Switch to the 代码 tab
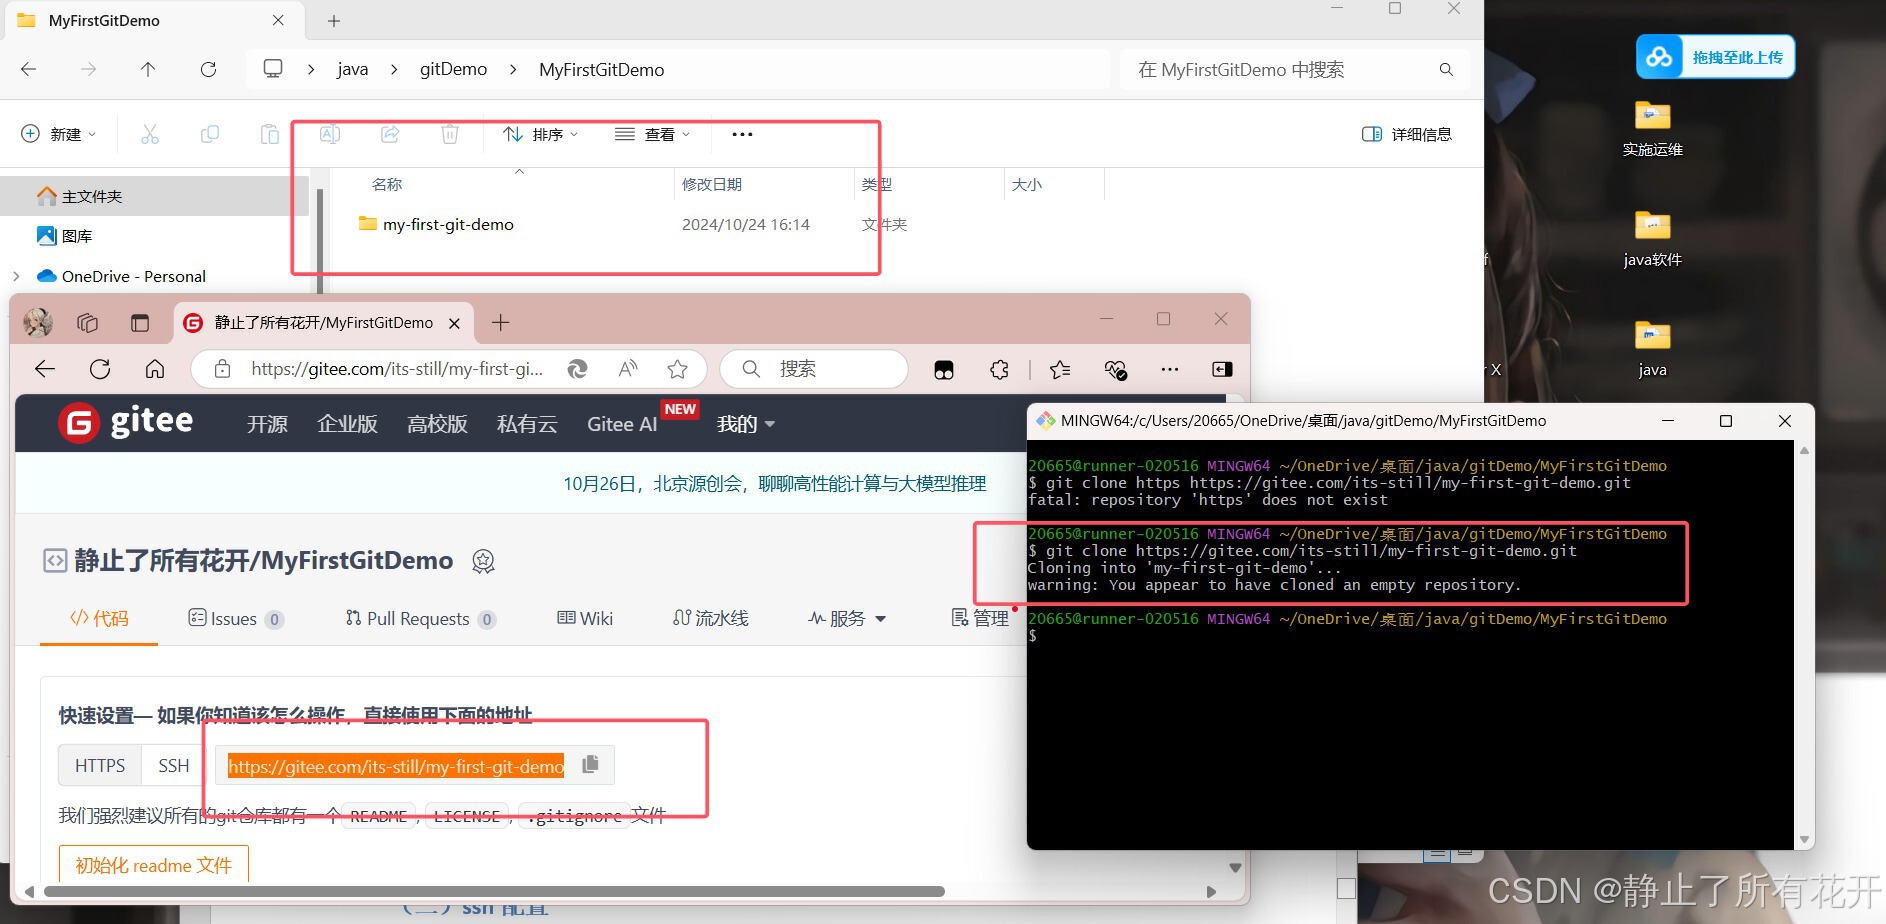 [x=99, y=618]
